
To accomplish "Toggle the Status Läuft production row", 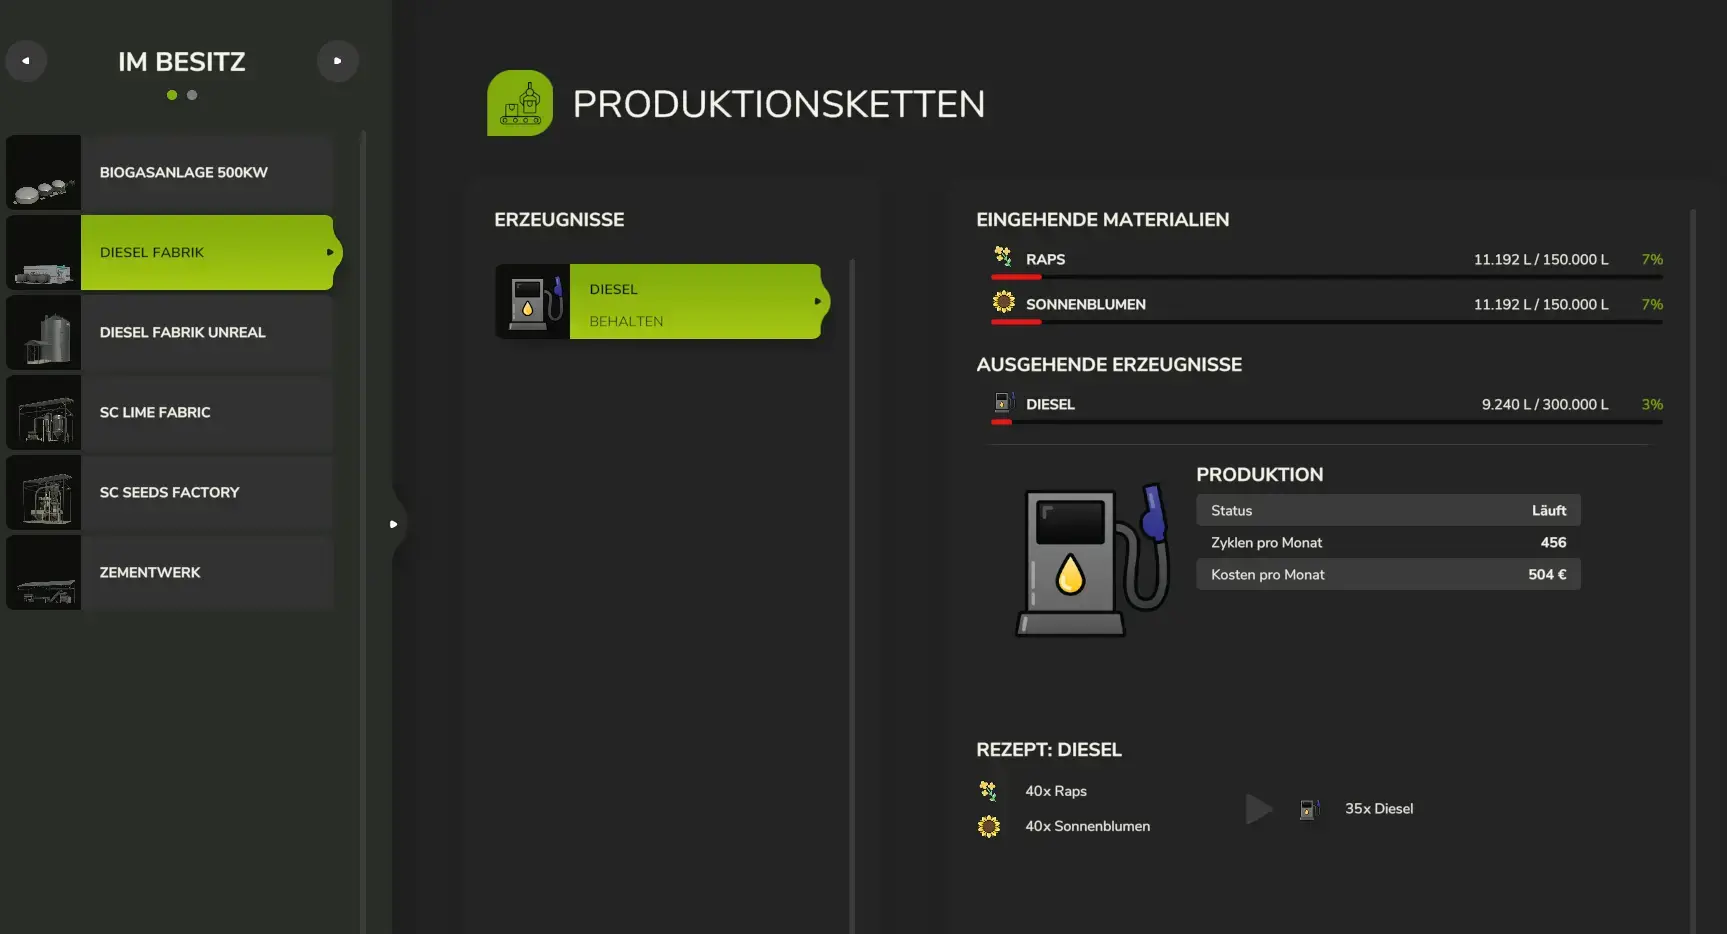I will pos(1387,510).
